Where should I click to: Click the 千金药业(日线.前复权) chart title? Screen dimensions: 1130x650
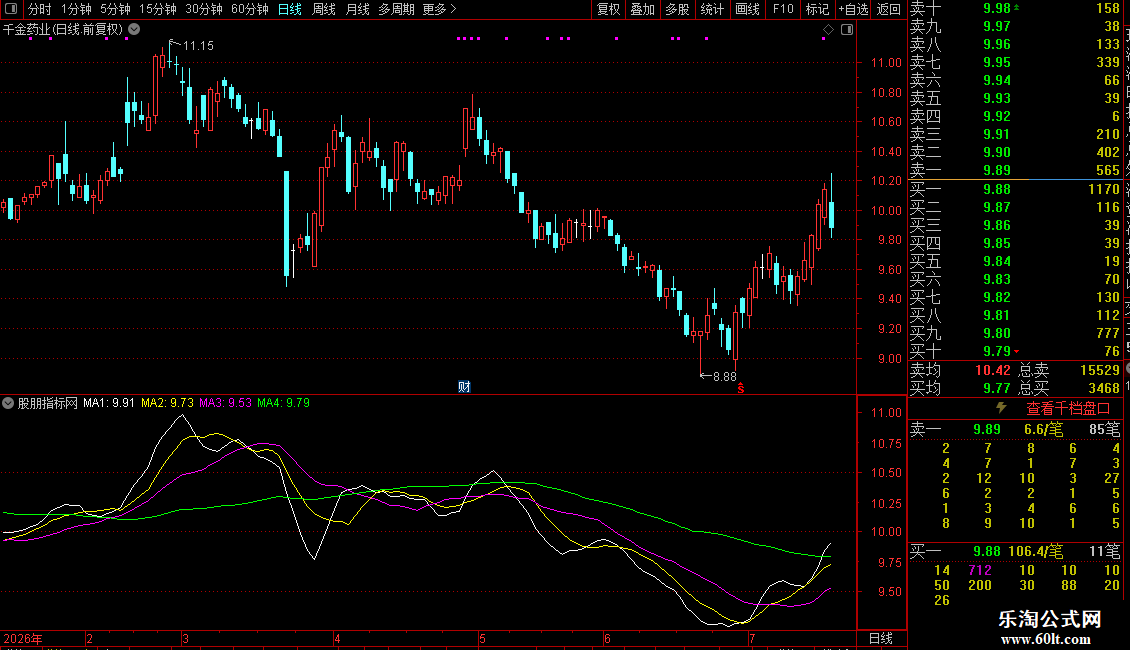(x=63, y=30)
